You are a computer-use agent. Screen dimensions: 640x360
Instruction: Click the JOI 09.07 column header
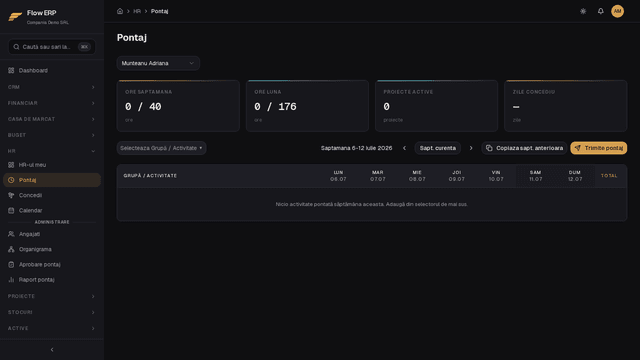click(x=457, y=176)
